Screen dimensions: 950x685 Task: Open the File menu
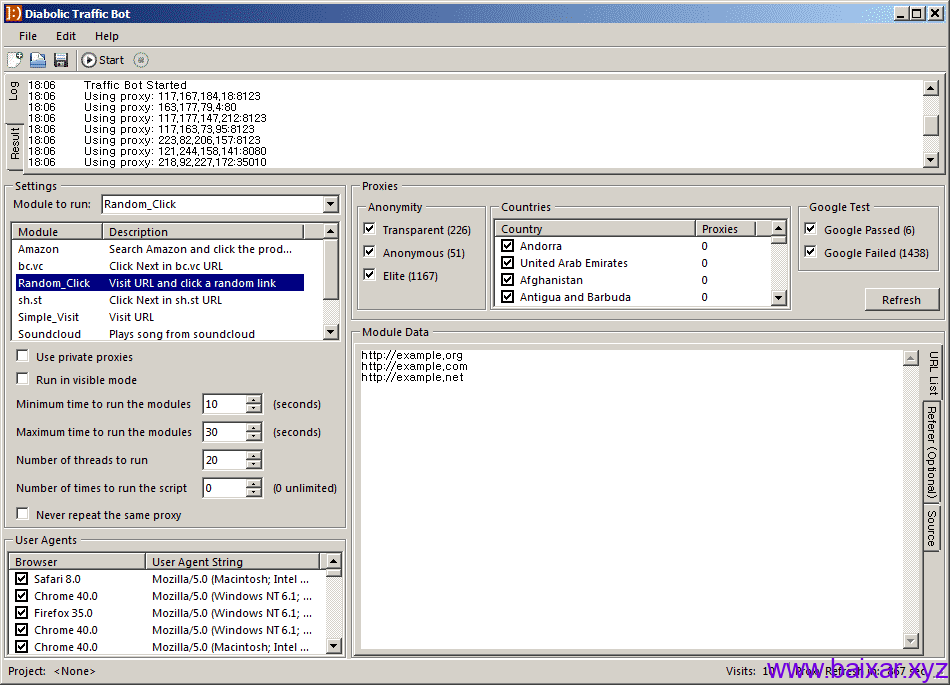point(27,35)
